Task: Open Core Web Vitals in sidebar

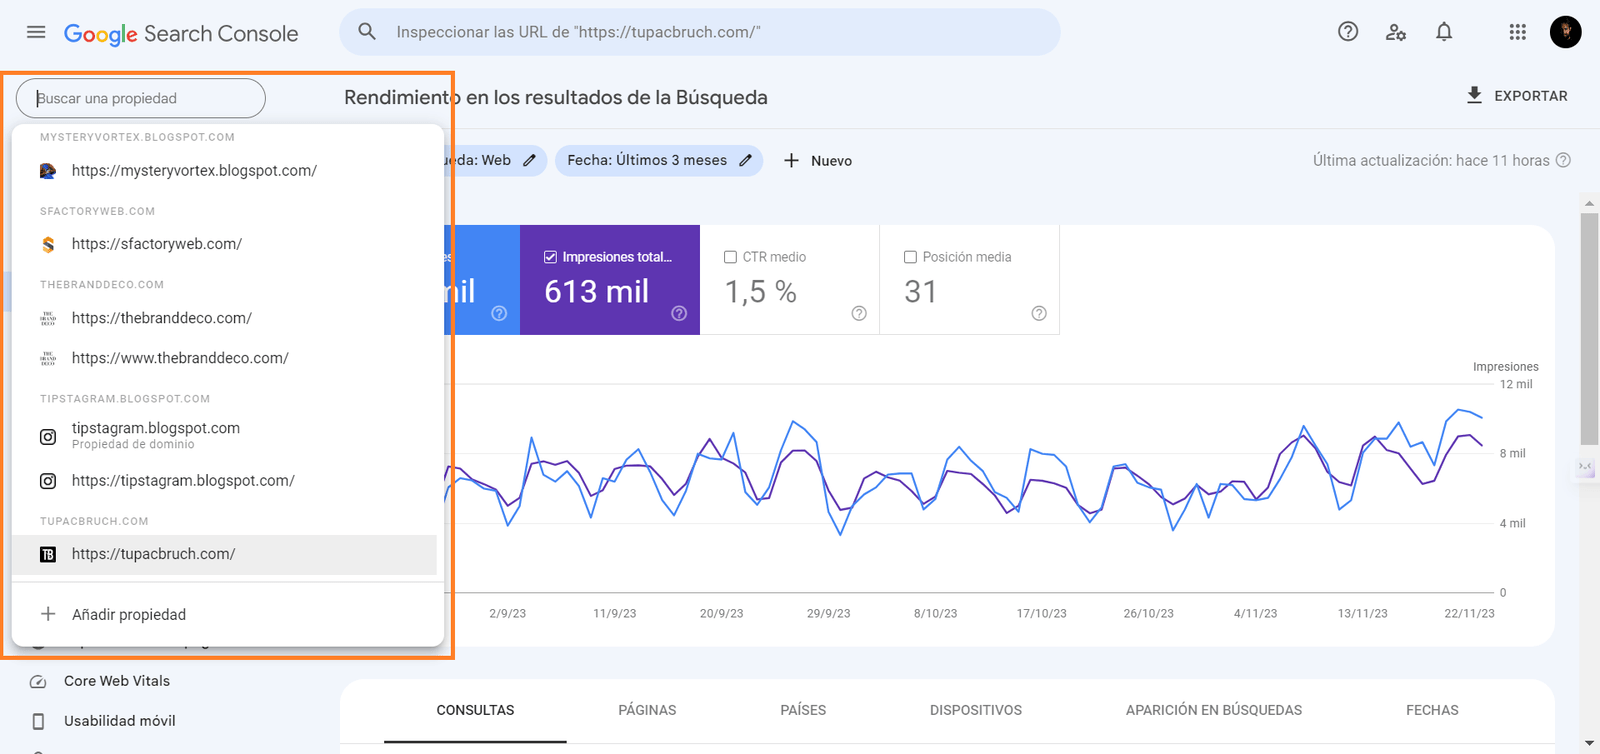Action: coord(116,681)
